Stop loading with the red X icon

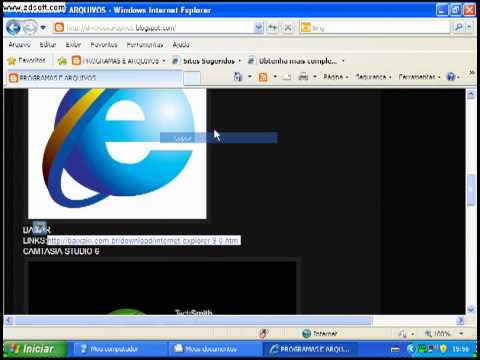pos(288,28)
